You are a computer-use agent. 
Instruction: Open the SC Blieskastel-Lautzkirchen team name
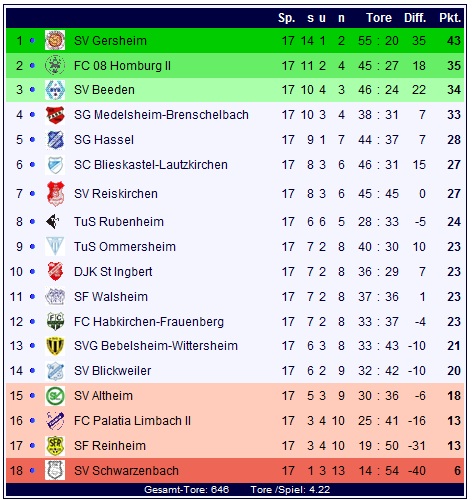pos(151,165)
